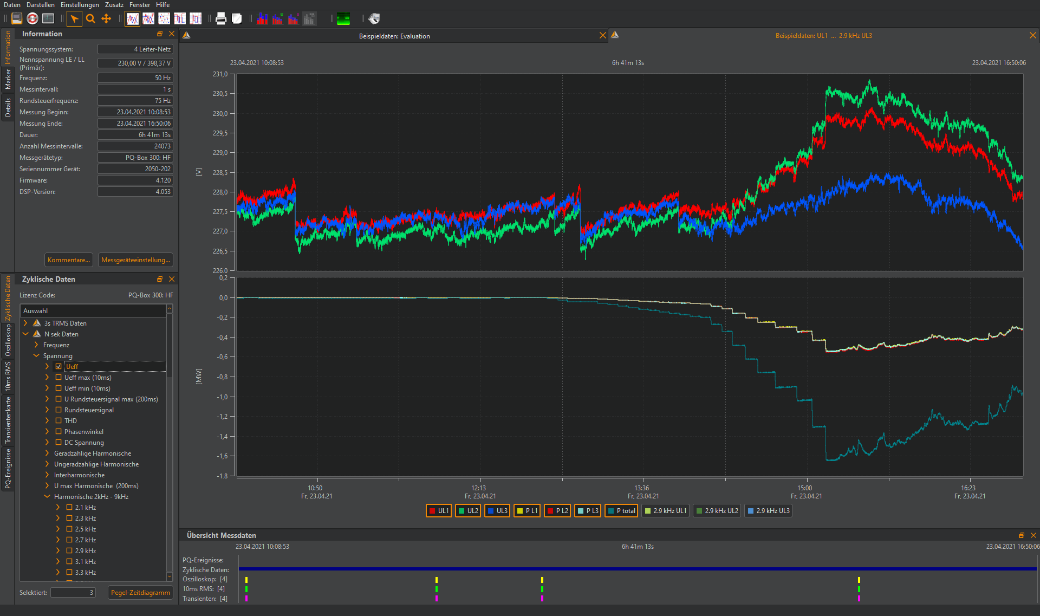
Task: Click the bar chart icon with green marker
Action: (278, 19)
